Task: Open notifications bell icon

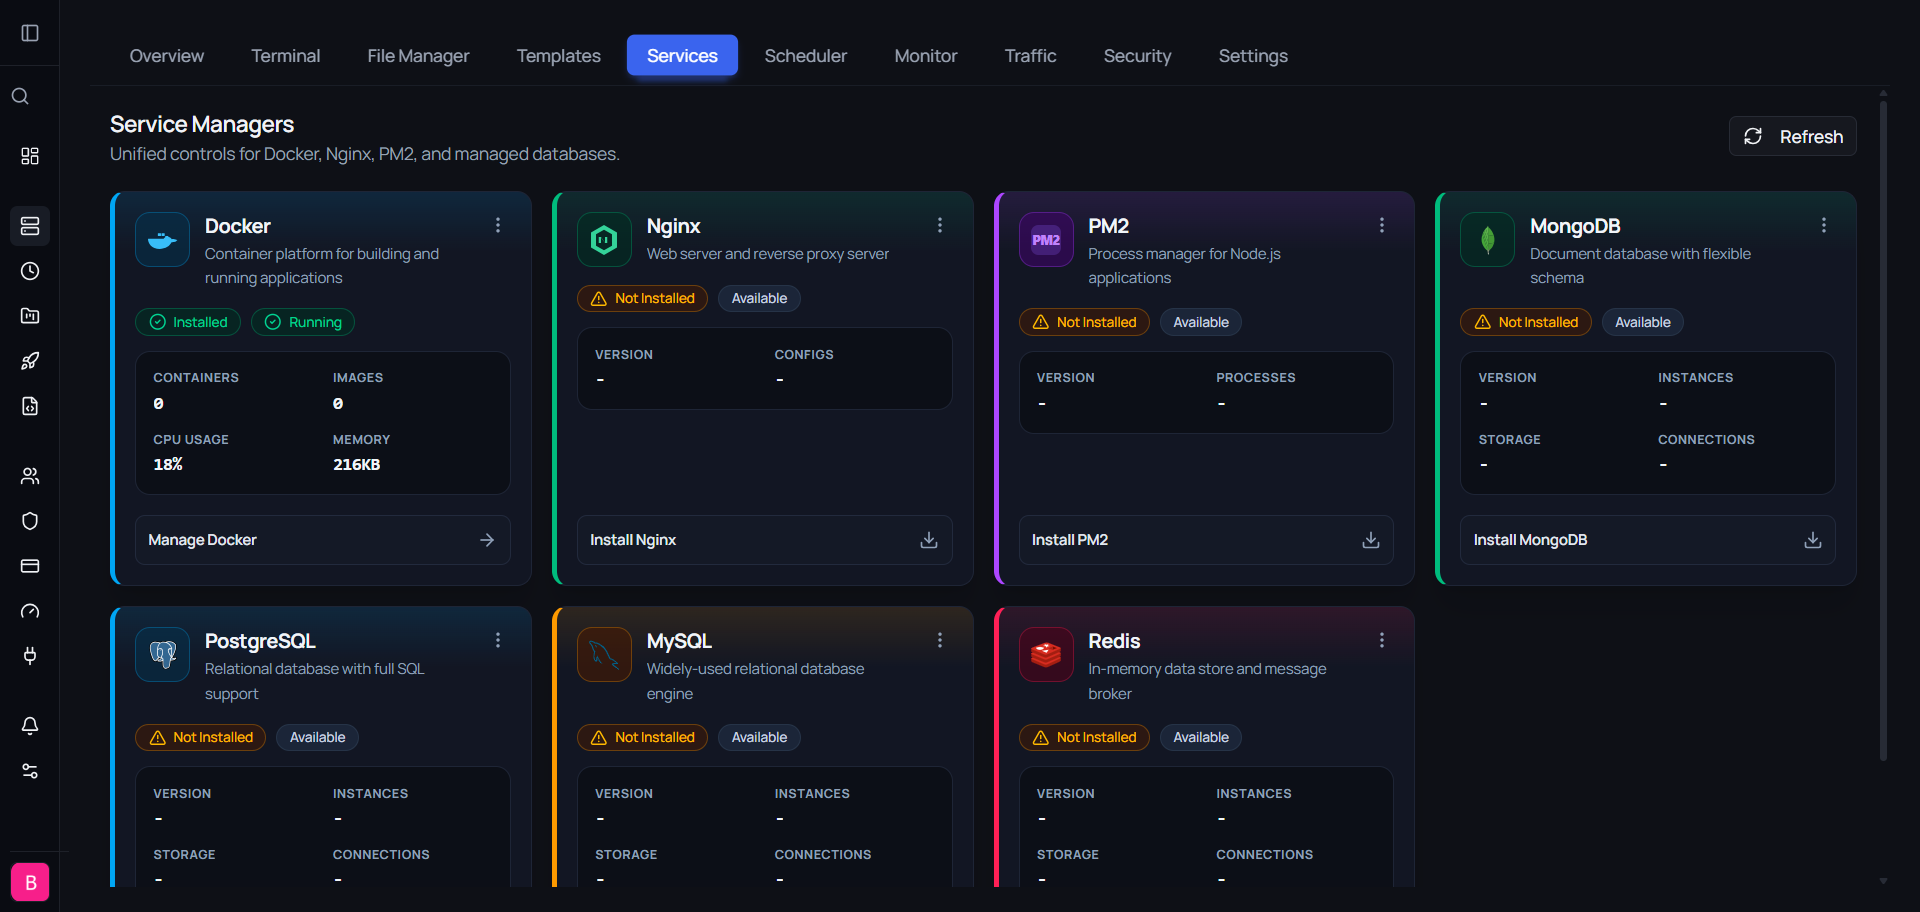Action: coord(30,726)
